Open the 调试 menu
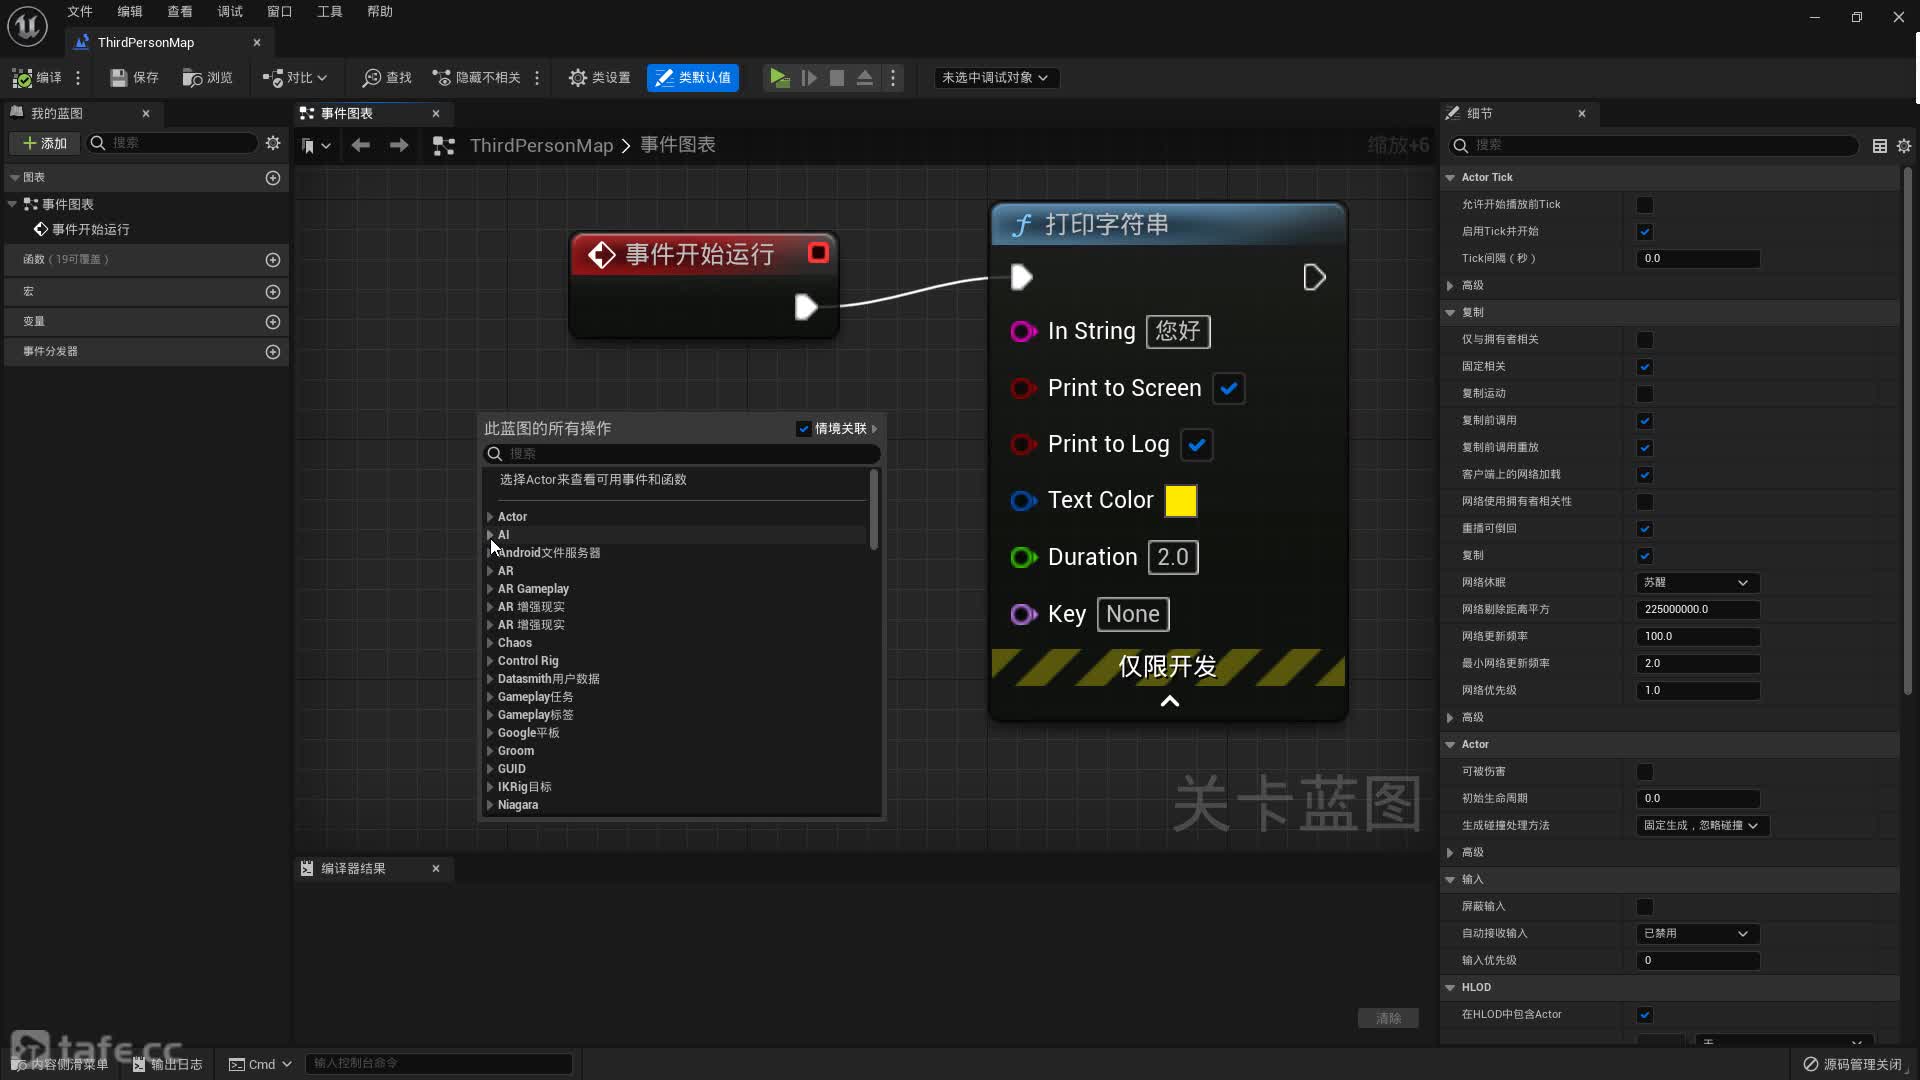Viewport: 1920px width, 1080px height. point(230,11)
